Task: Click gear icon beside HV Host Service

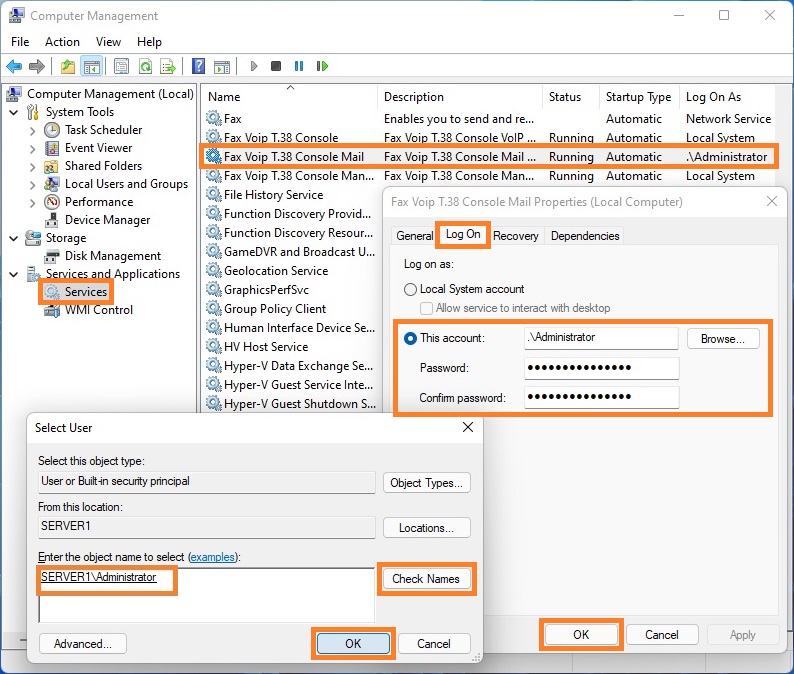Action: (214, 346)
